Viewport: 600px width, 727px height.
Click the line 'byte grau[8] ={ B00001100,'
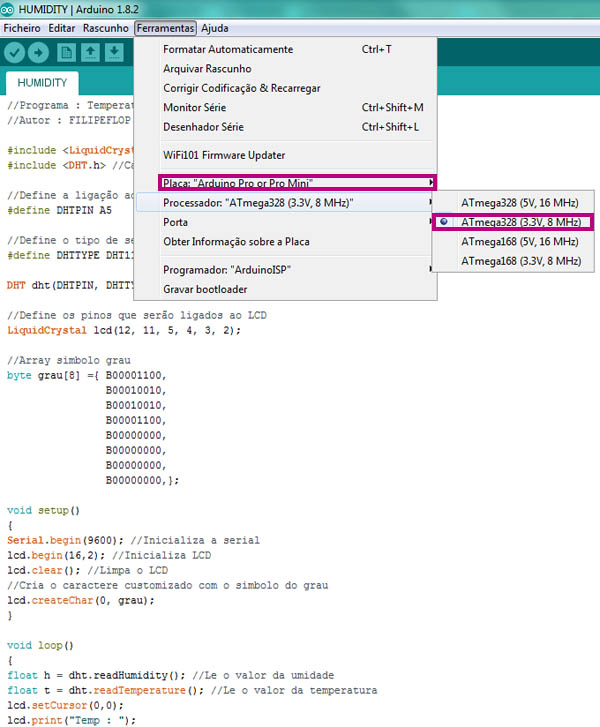click(87, 375)
